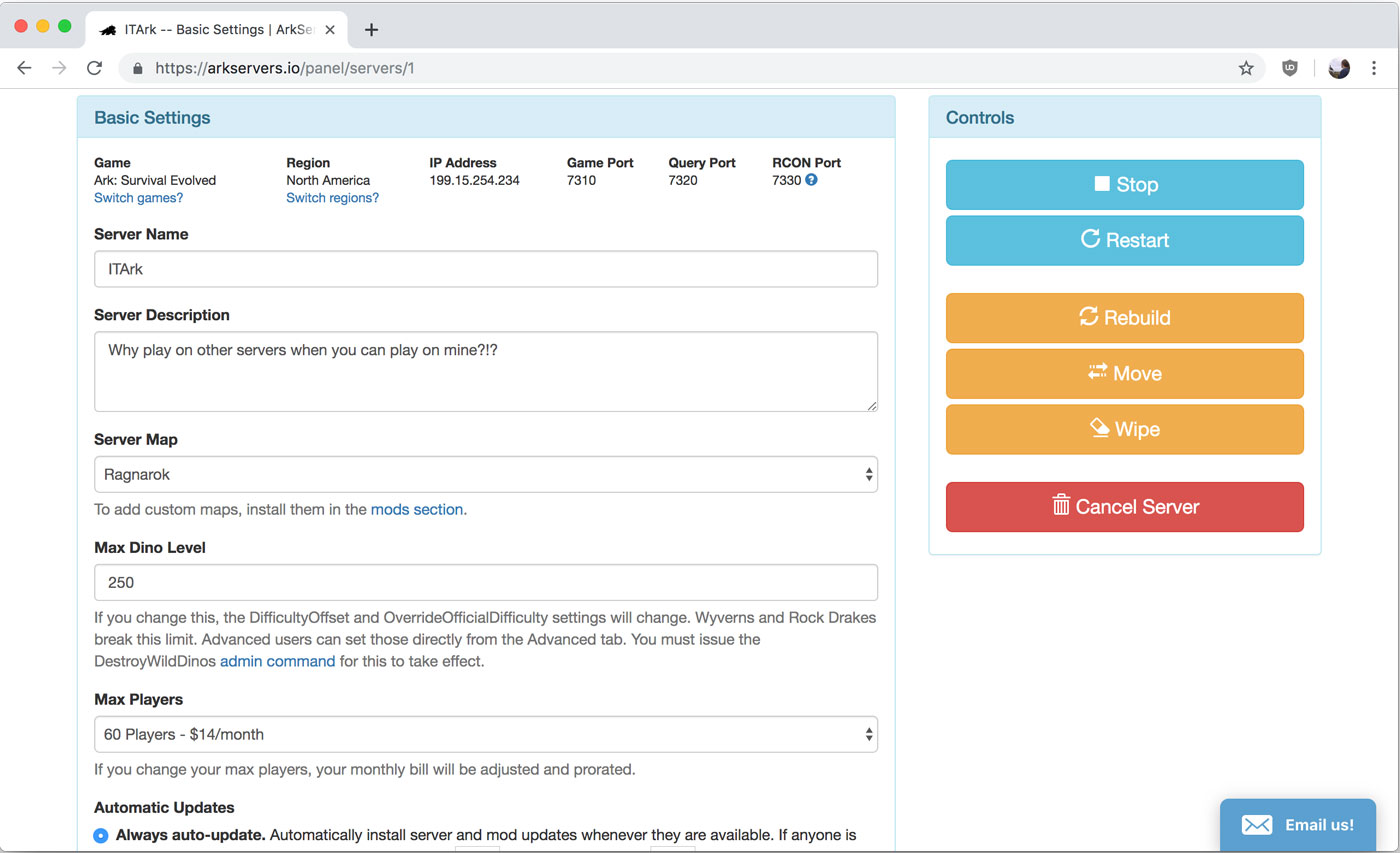Open the mods section link
This screenshot has width=1400, height=853.
(x=417, y=510)
